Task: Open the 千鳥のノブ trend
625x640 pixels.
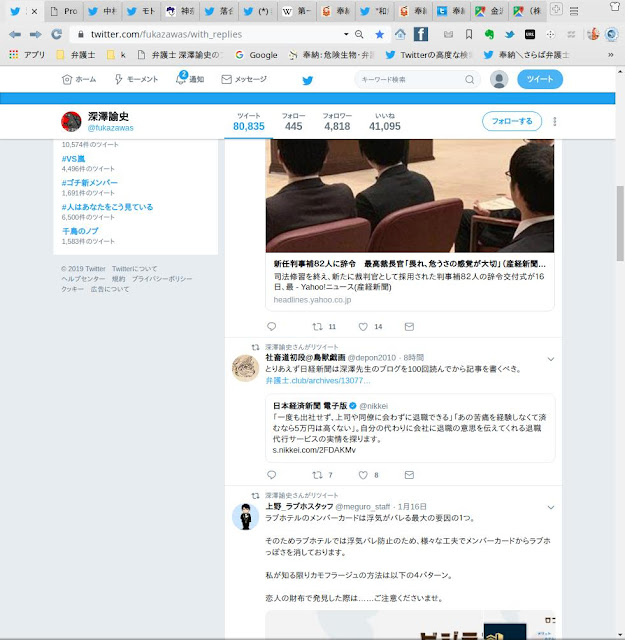Action: point(80,231)
